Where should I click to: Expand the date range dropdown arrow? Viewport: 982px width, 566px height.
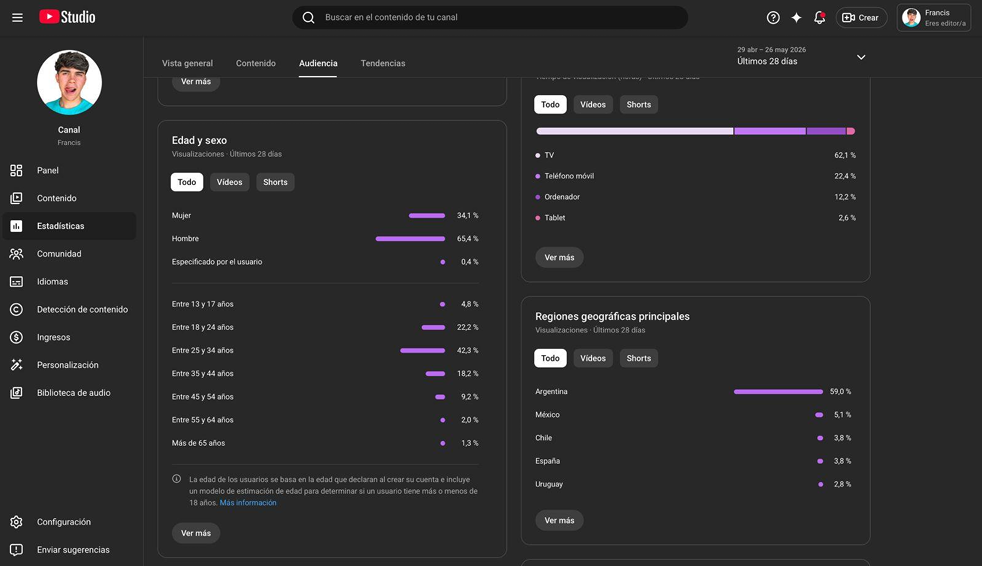(861, 57)
